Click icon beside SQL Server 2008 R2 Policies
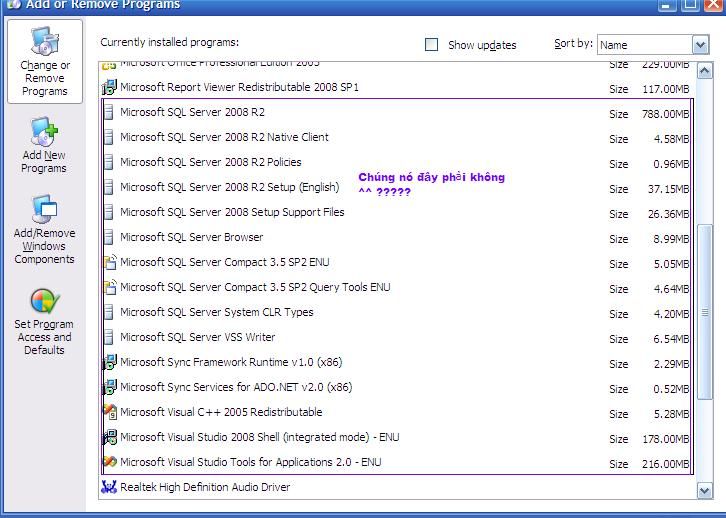This screenshot has width=726, height=518. (109, 162)
